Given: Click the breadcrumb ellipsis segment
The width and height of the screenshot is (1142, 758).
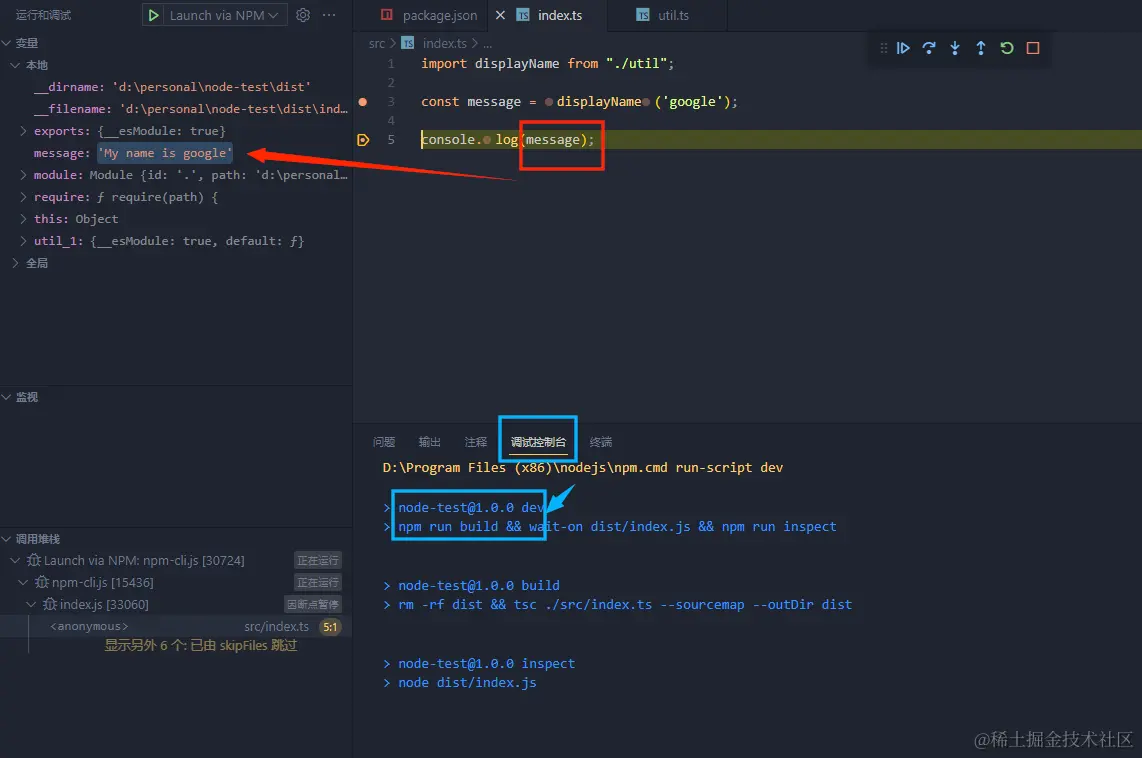Looking at the screenshot, I should (487, 44).
